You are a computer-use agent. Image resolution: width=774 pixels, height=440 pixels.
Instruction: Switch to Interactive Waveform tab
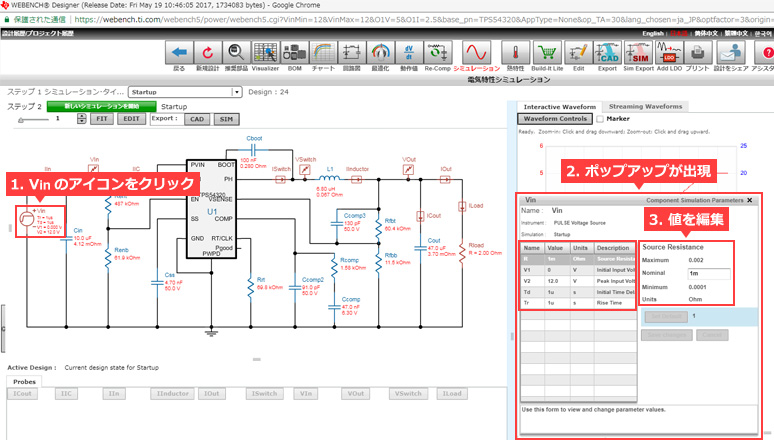pos(559,107)
